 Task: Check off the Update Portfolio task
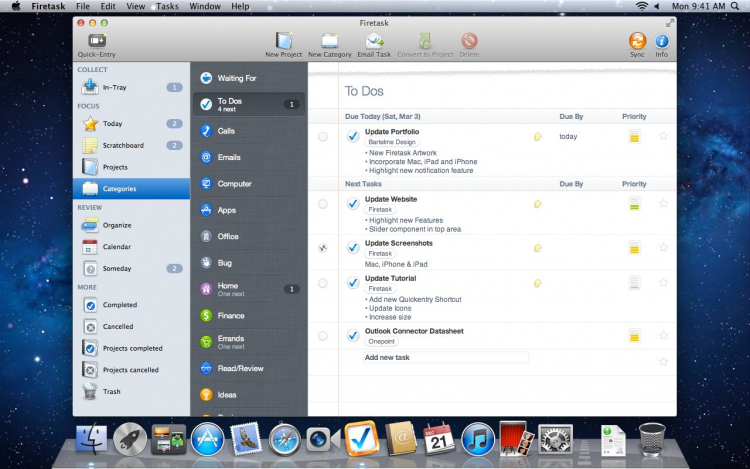(x=353, y=137)
